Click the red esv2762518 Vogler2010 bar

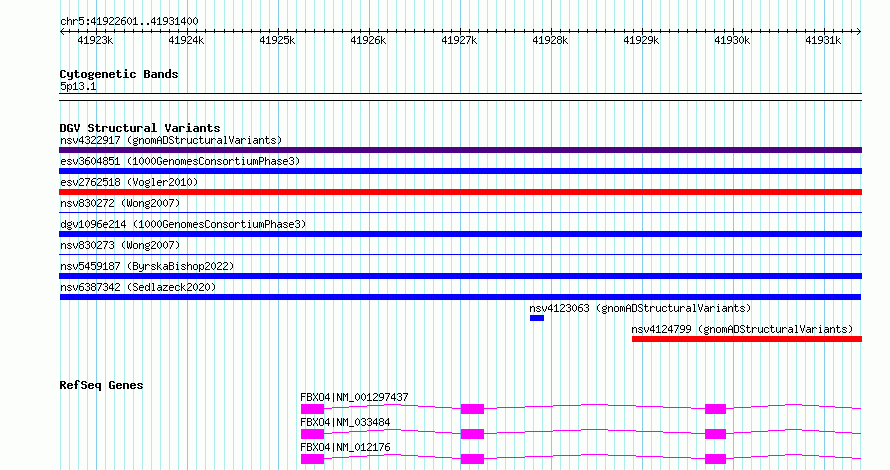[x=460, y=192]
